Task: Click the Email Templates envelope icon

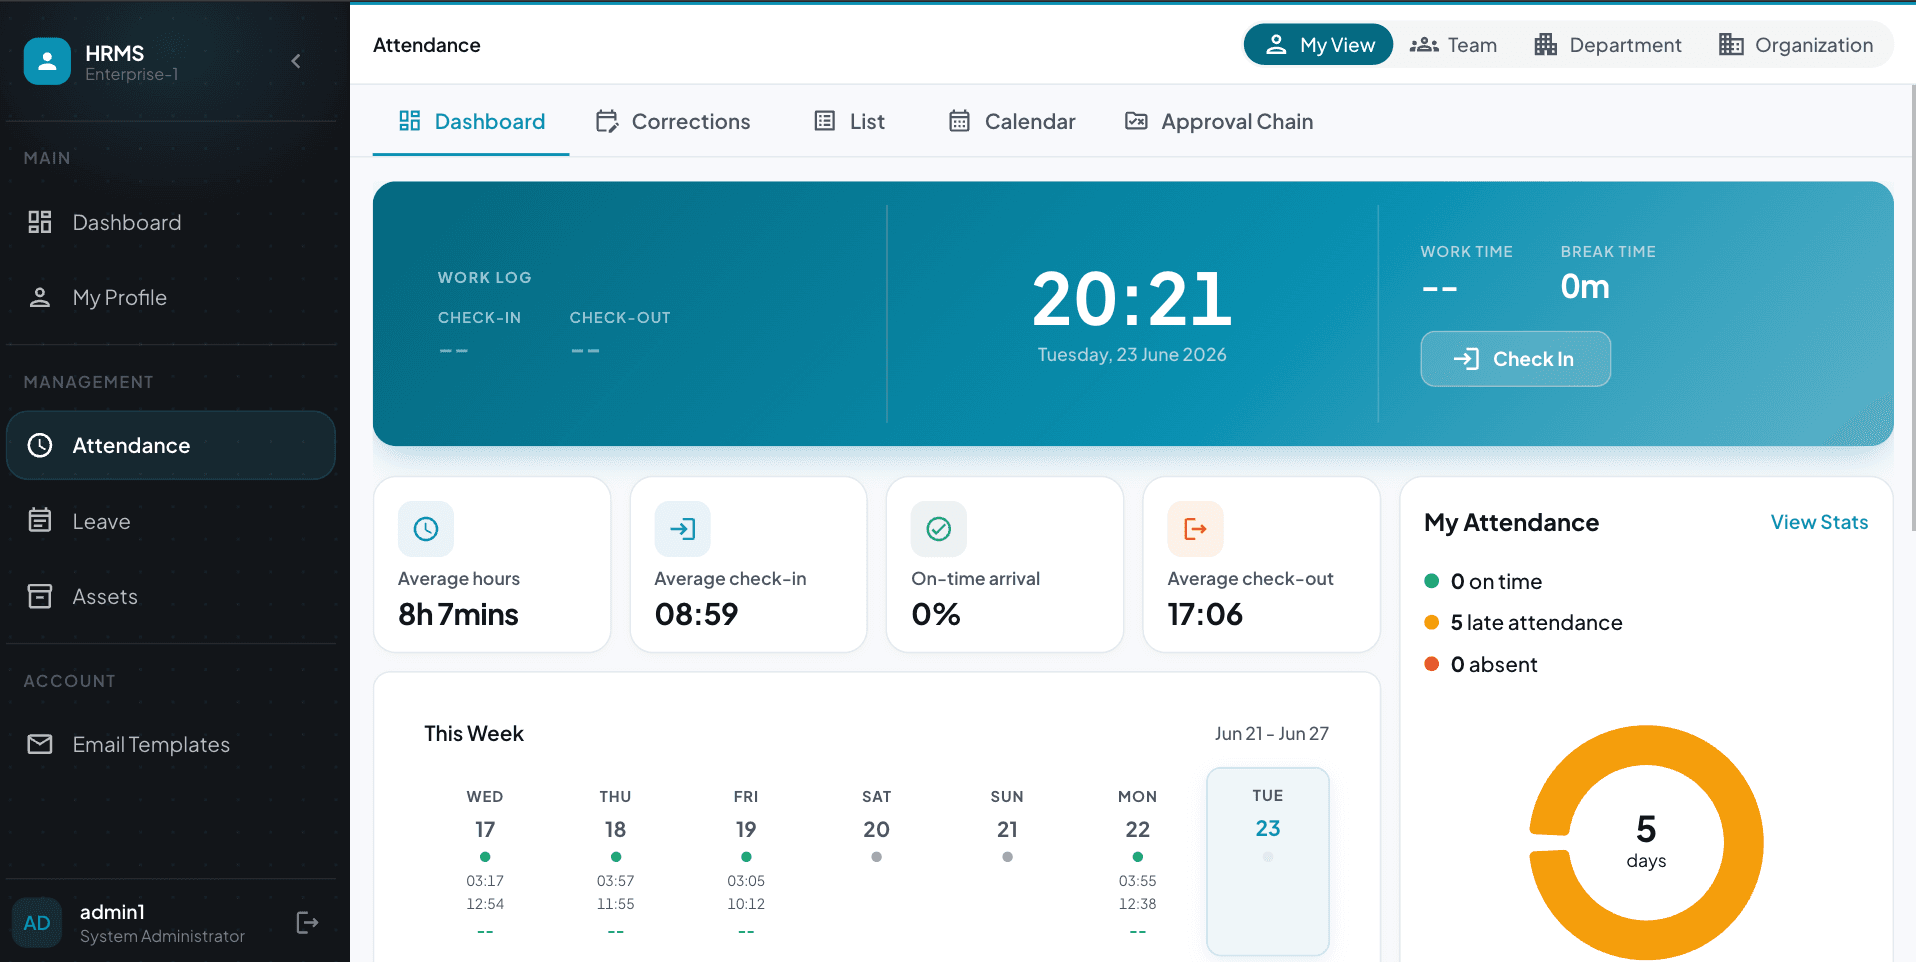Action: [x=40, y=744]
